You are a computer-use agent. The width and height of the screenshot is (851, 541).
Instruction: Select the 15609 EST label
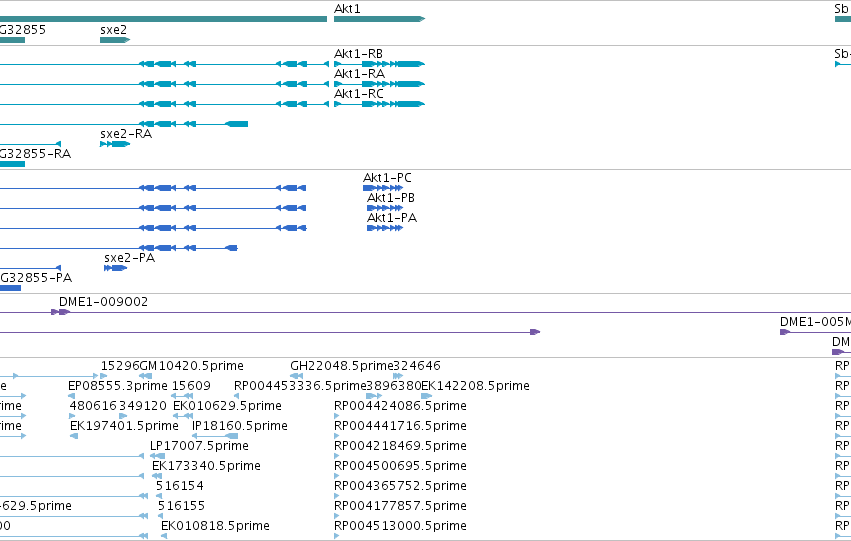191,386
